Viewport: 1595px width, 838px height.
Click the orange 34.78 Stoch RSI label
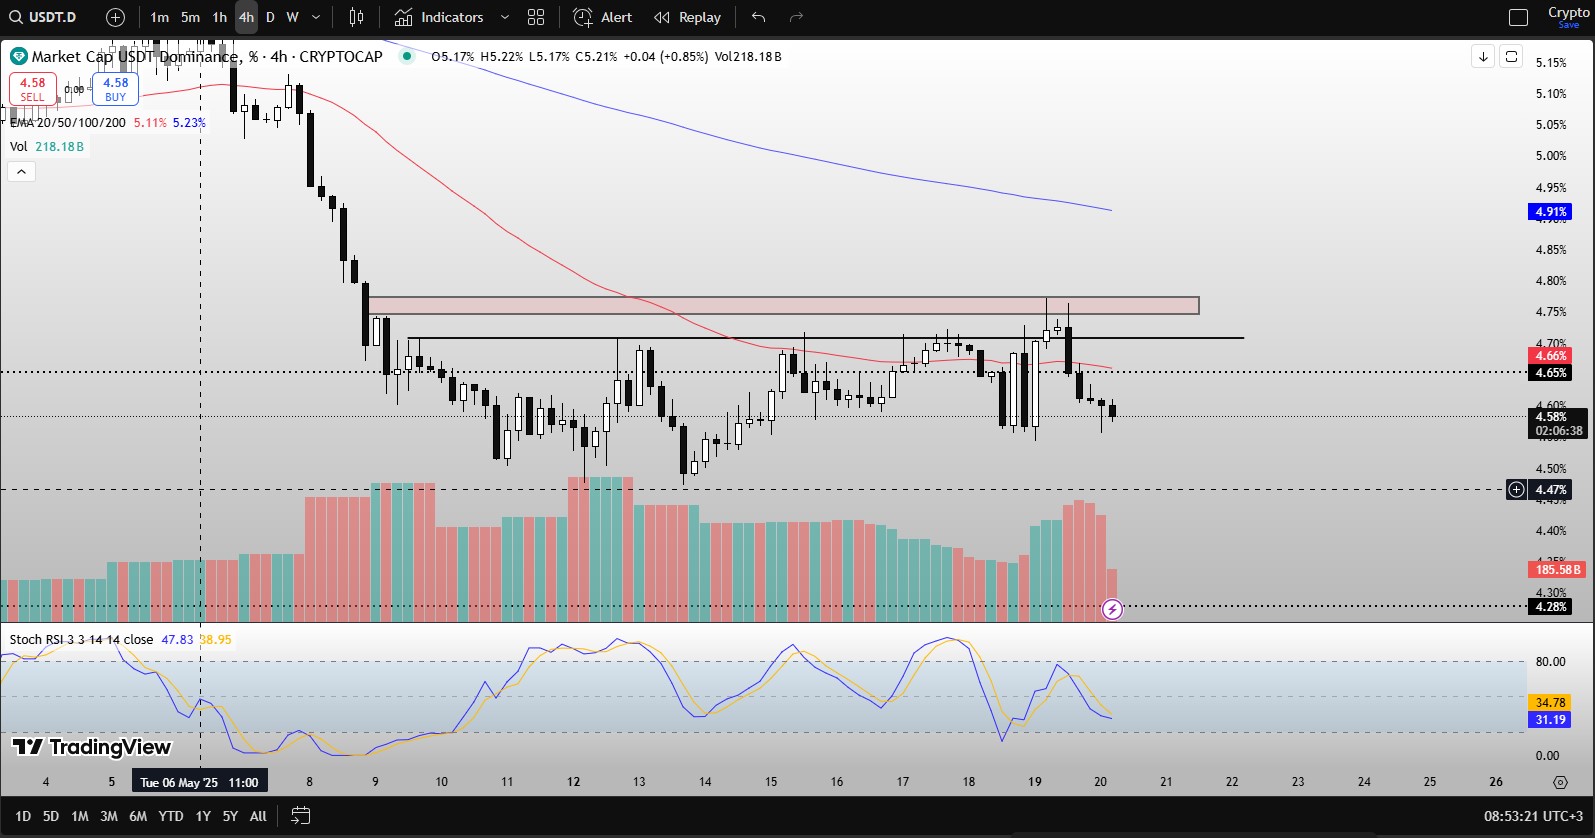point(1550,703)
